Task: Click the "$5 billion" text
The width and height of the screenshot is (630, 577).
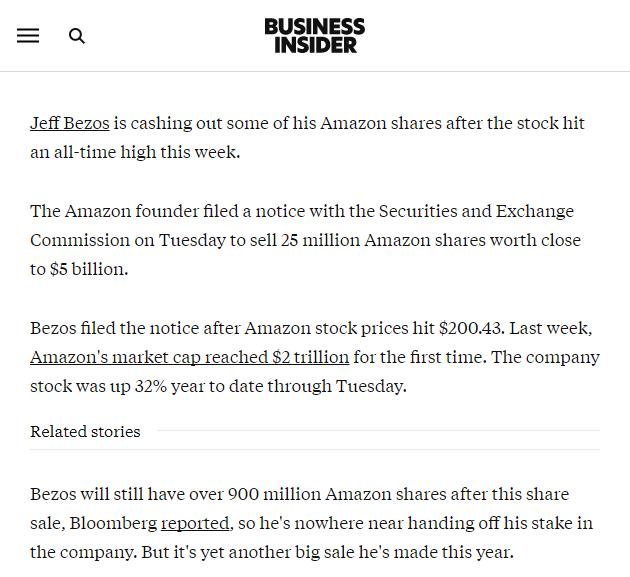Action: coord(88,269)
